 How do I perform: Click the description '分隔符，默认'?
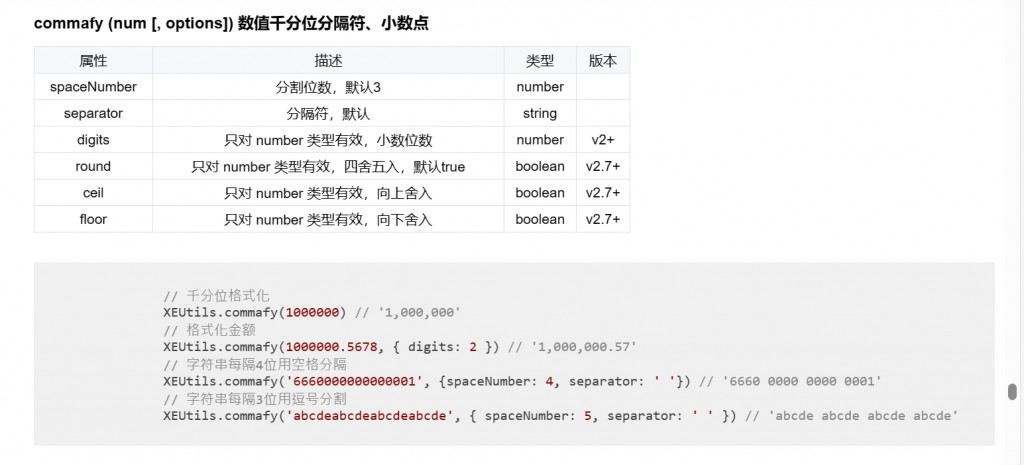pyautogui.click(x=328, y=114)
